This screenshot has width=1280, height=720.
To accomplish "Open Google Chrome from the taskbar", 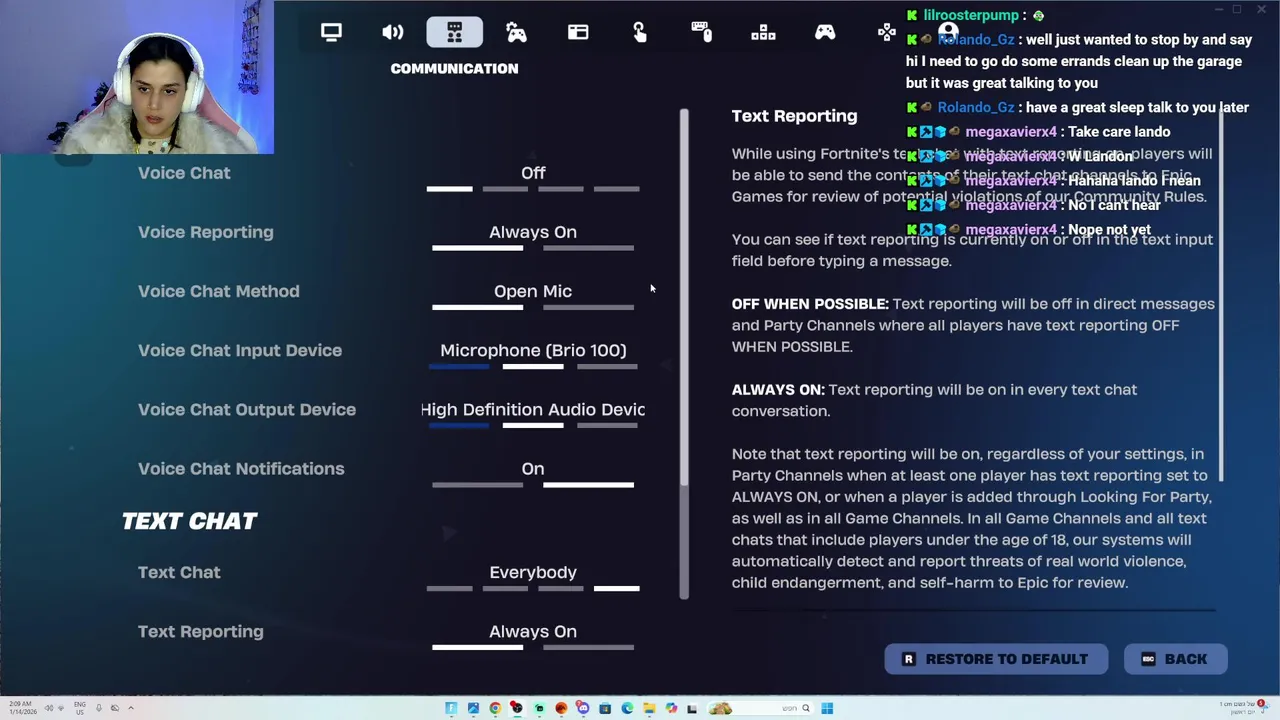I will click(496, 708).
